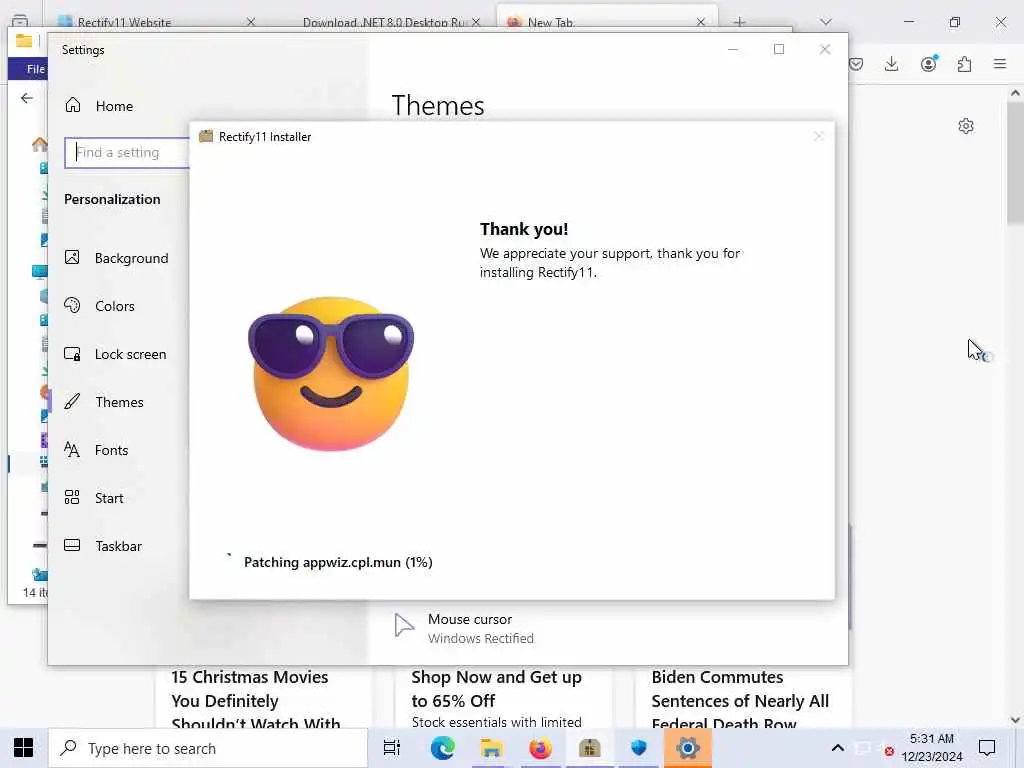This screenshot has width=1024, height=768.
Task: Open Home in Settings sidebar
Action: point(99,106)
